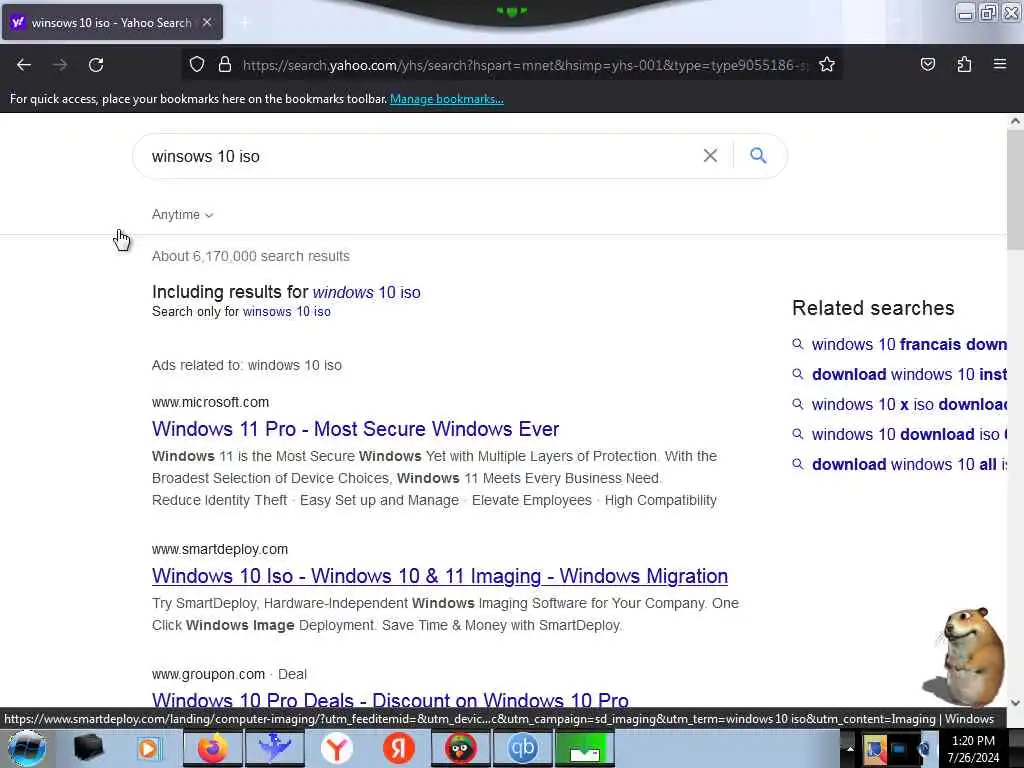Click the green alien icon at top center
This screenshot has width=1024, height=768.
tap(512, 11)
